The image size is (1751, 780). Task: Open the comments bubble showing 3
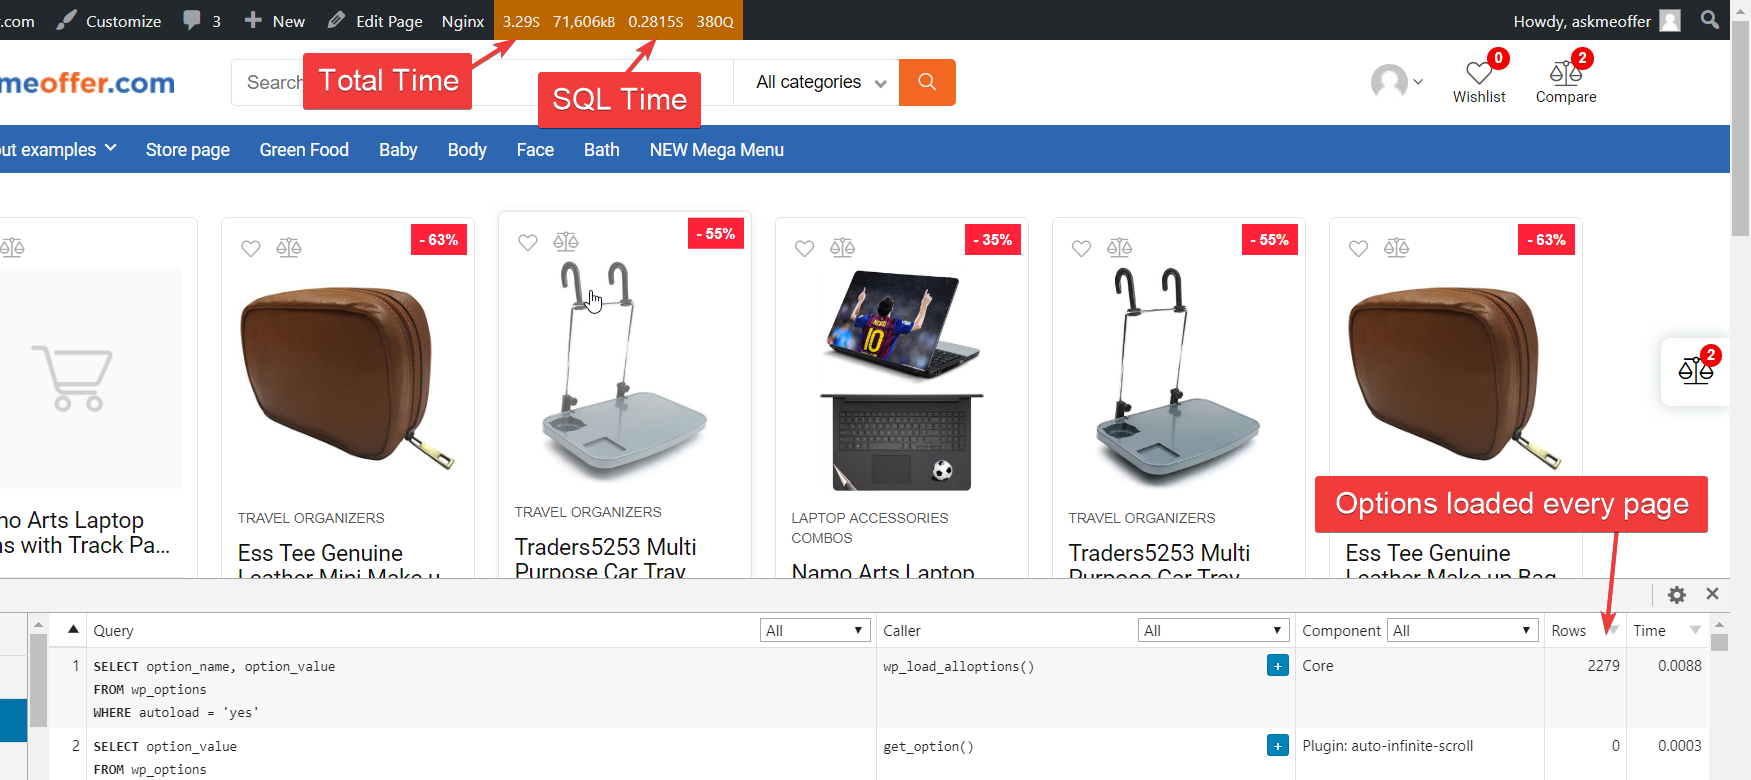tap(202, 21)
